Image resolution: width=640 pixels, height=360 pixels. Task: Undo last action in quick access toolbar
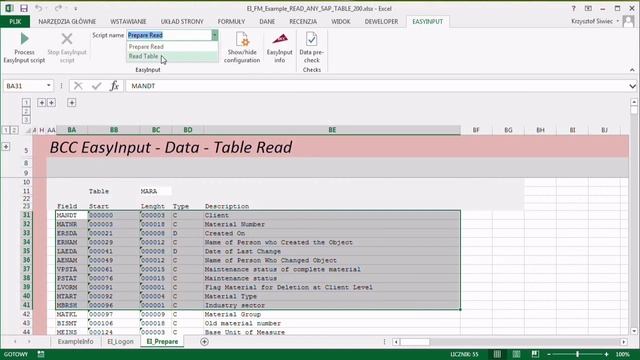(38, 8)
